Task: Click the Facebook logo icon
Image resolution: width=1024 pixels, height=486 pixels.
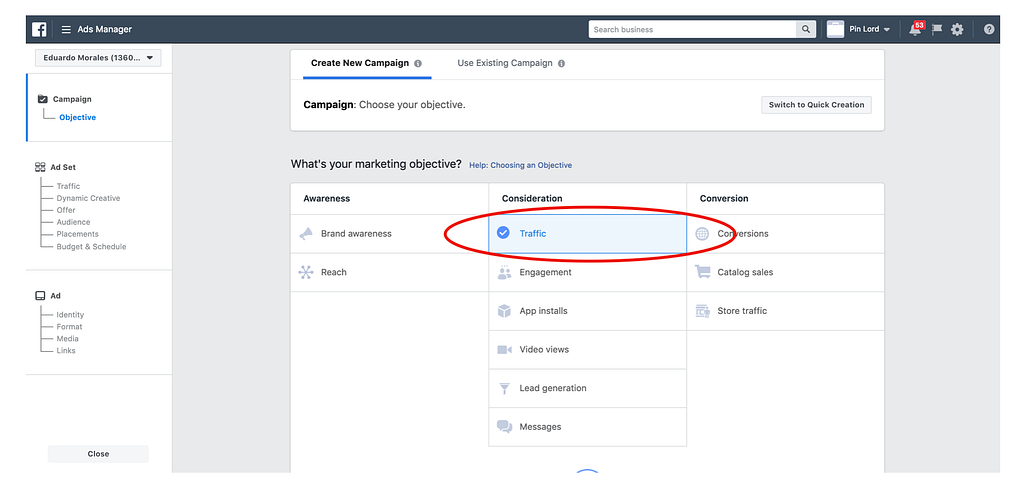Action: tap(39, 29)
